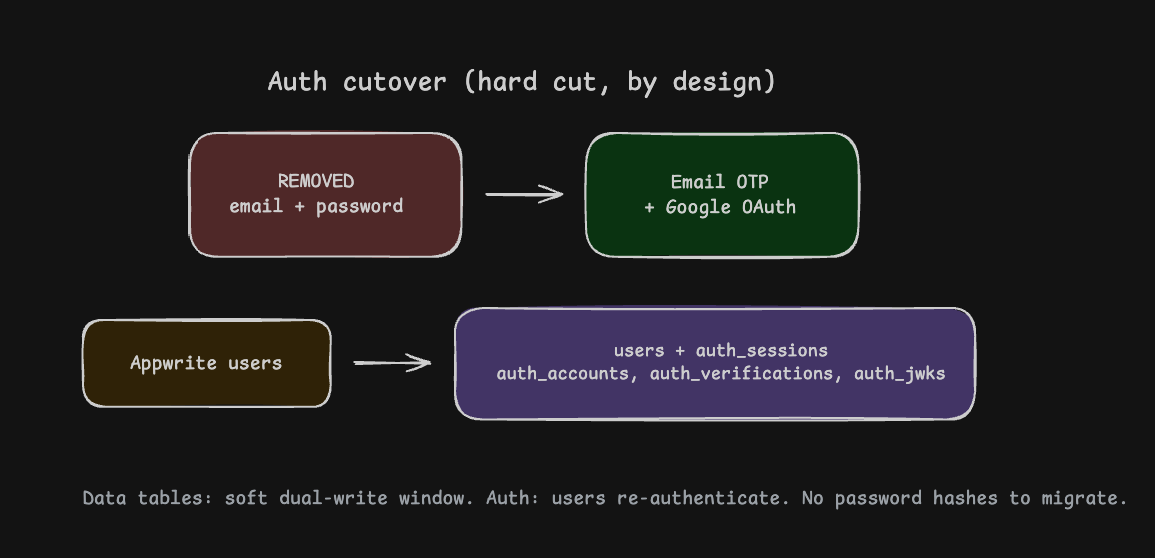Image resolution: width=1155 pixels, height=558 pixels.
Task: Select the 'users + auth_sessions' text line
Action: [x=721, y=350]
